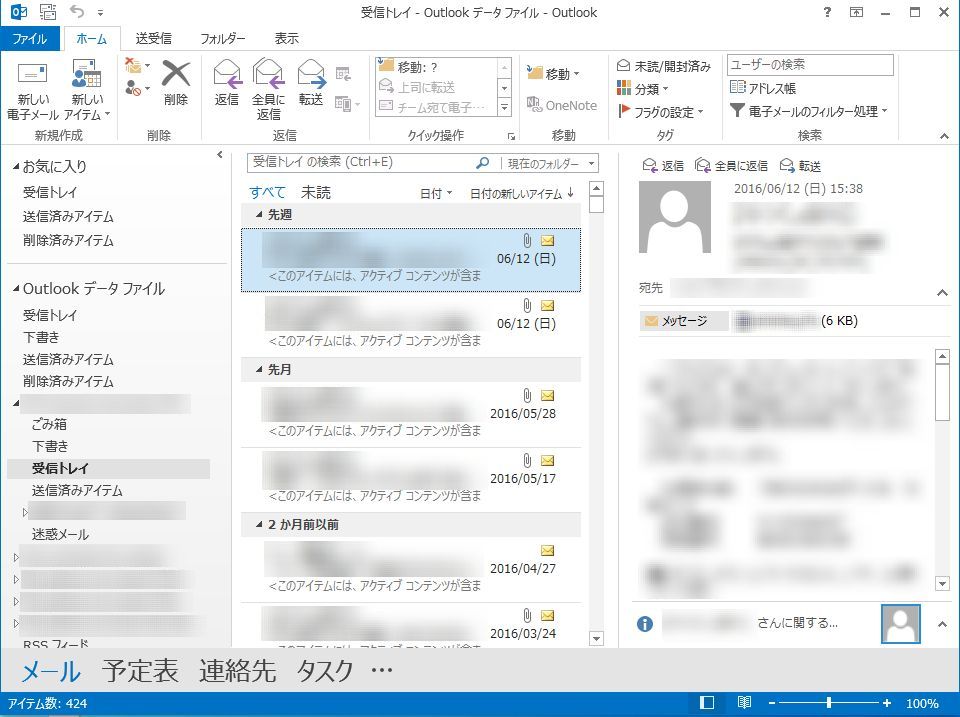960x717 pixels.
Task: Create a new email with 新しい電子メール
Action: (32, 91)
